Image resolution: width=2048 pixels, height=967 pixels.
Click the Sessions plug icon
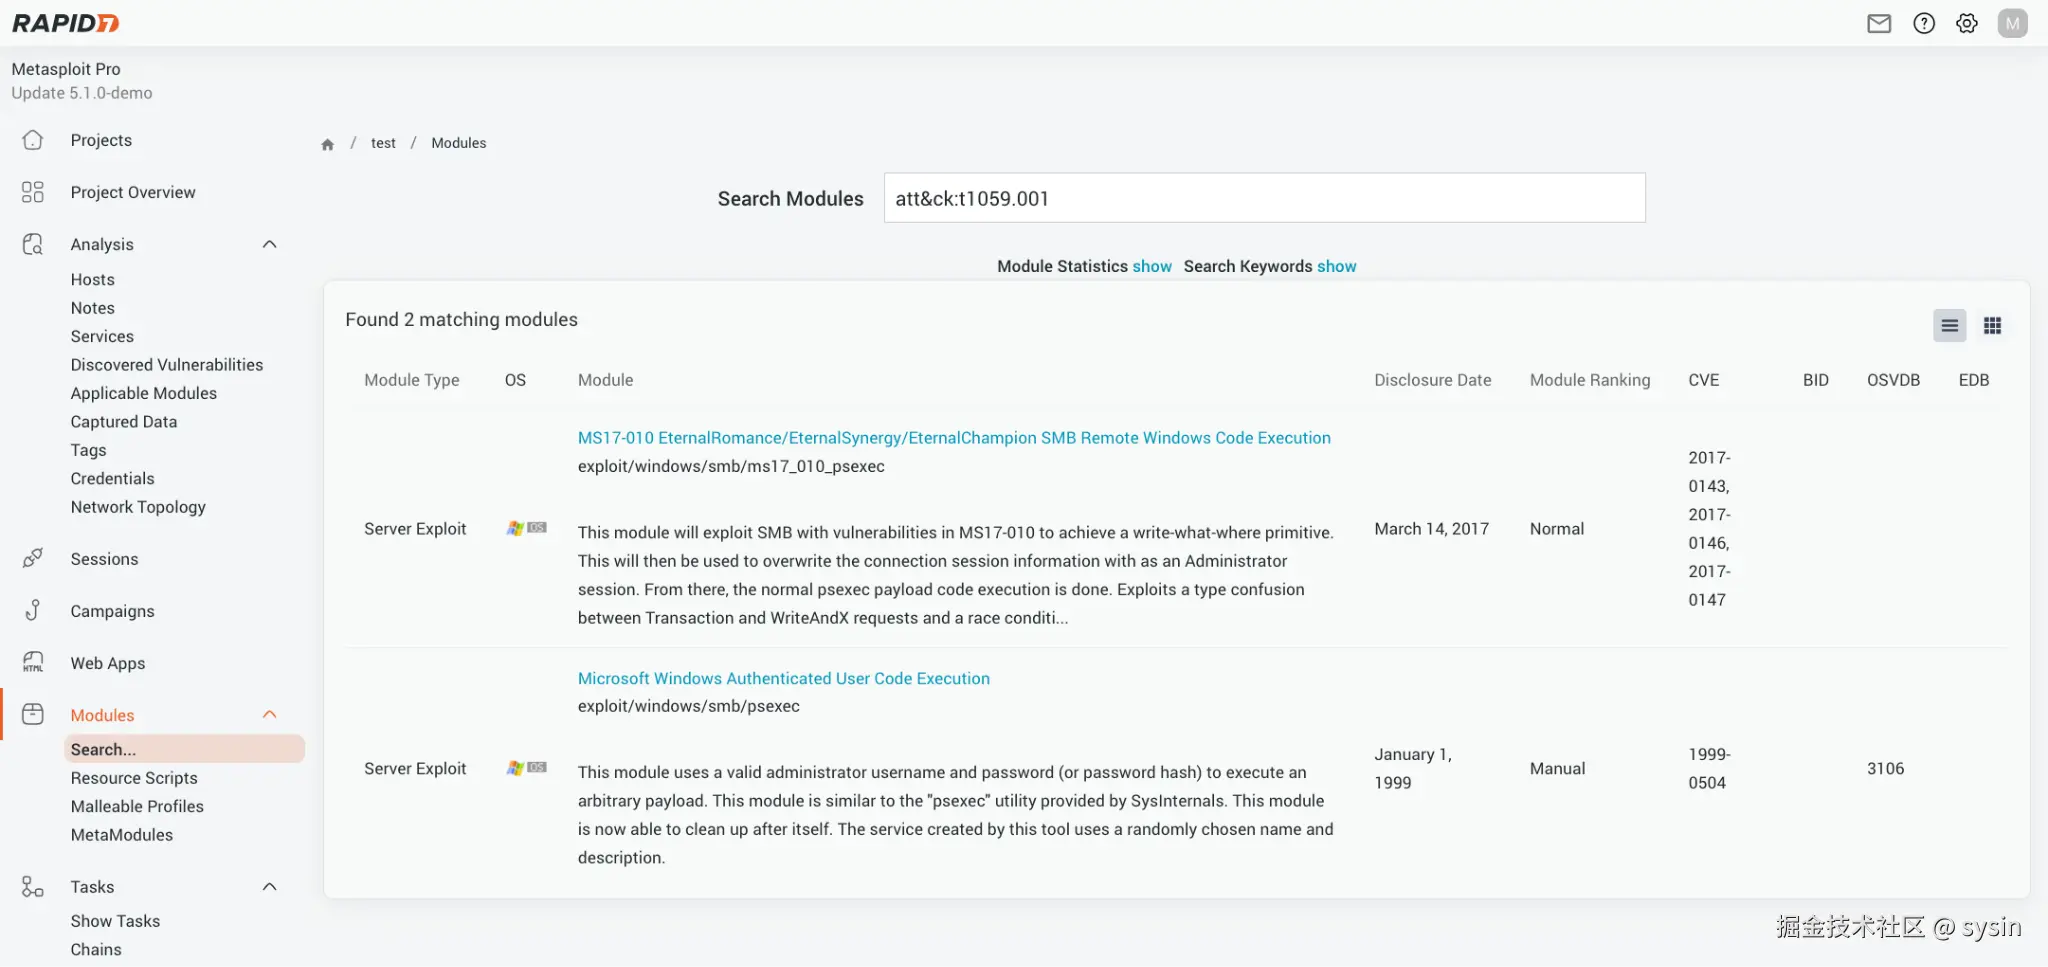[x=33, y=558]
